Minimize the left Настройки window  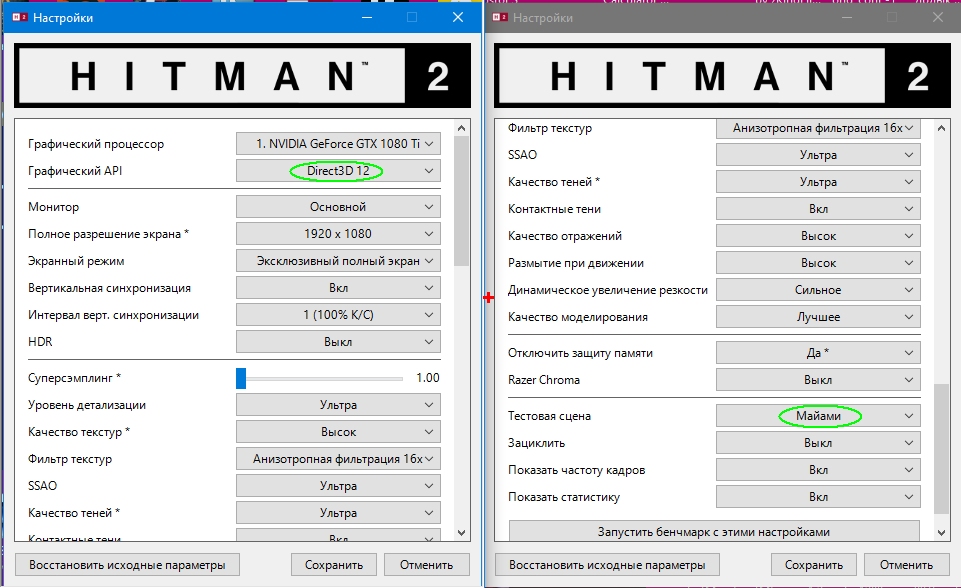[367, 17]
